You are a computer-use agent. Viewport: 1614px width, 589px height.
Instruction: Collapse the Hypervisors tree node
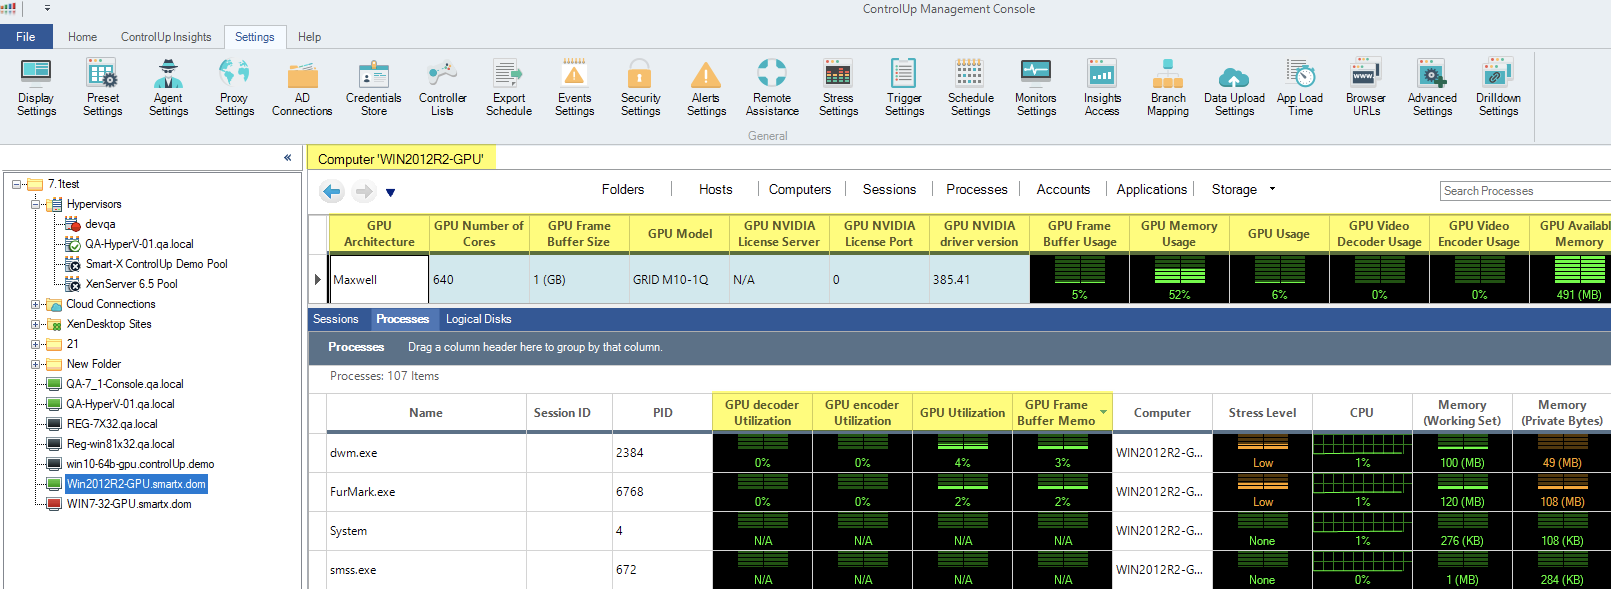(36, 204)
